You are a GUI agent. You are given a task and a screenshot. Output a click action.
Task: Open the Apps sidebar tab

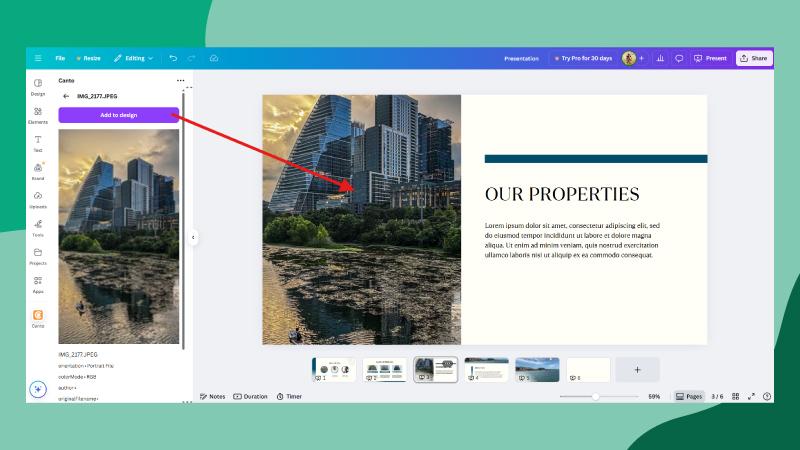(x=38, y=285)
